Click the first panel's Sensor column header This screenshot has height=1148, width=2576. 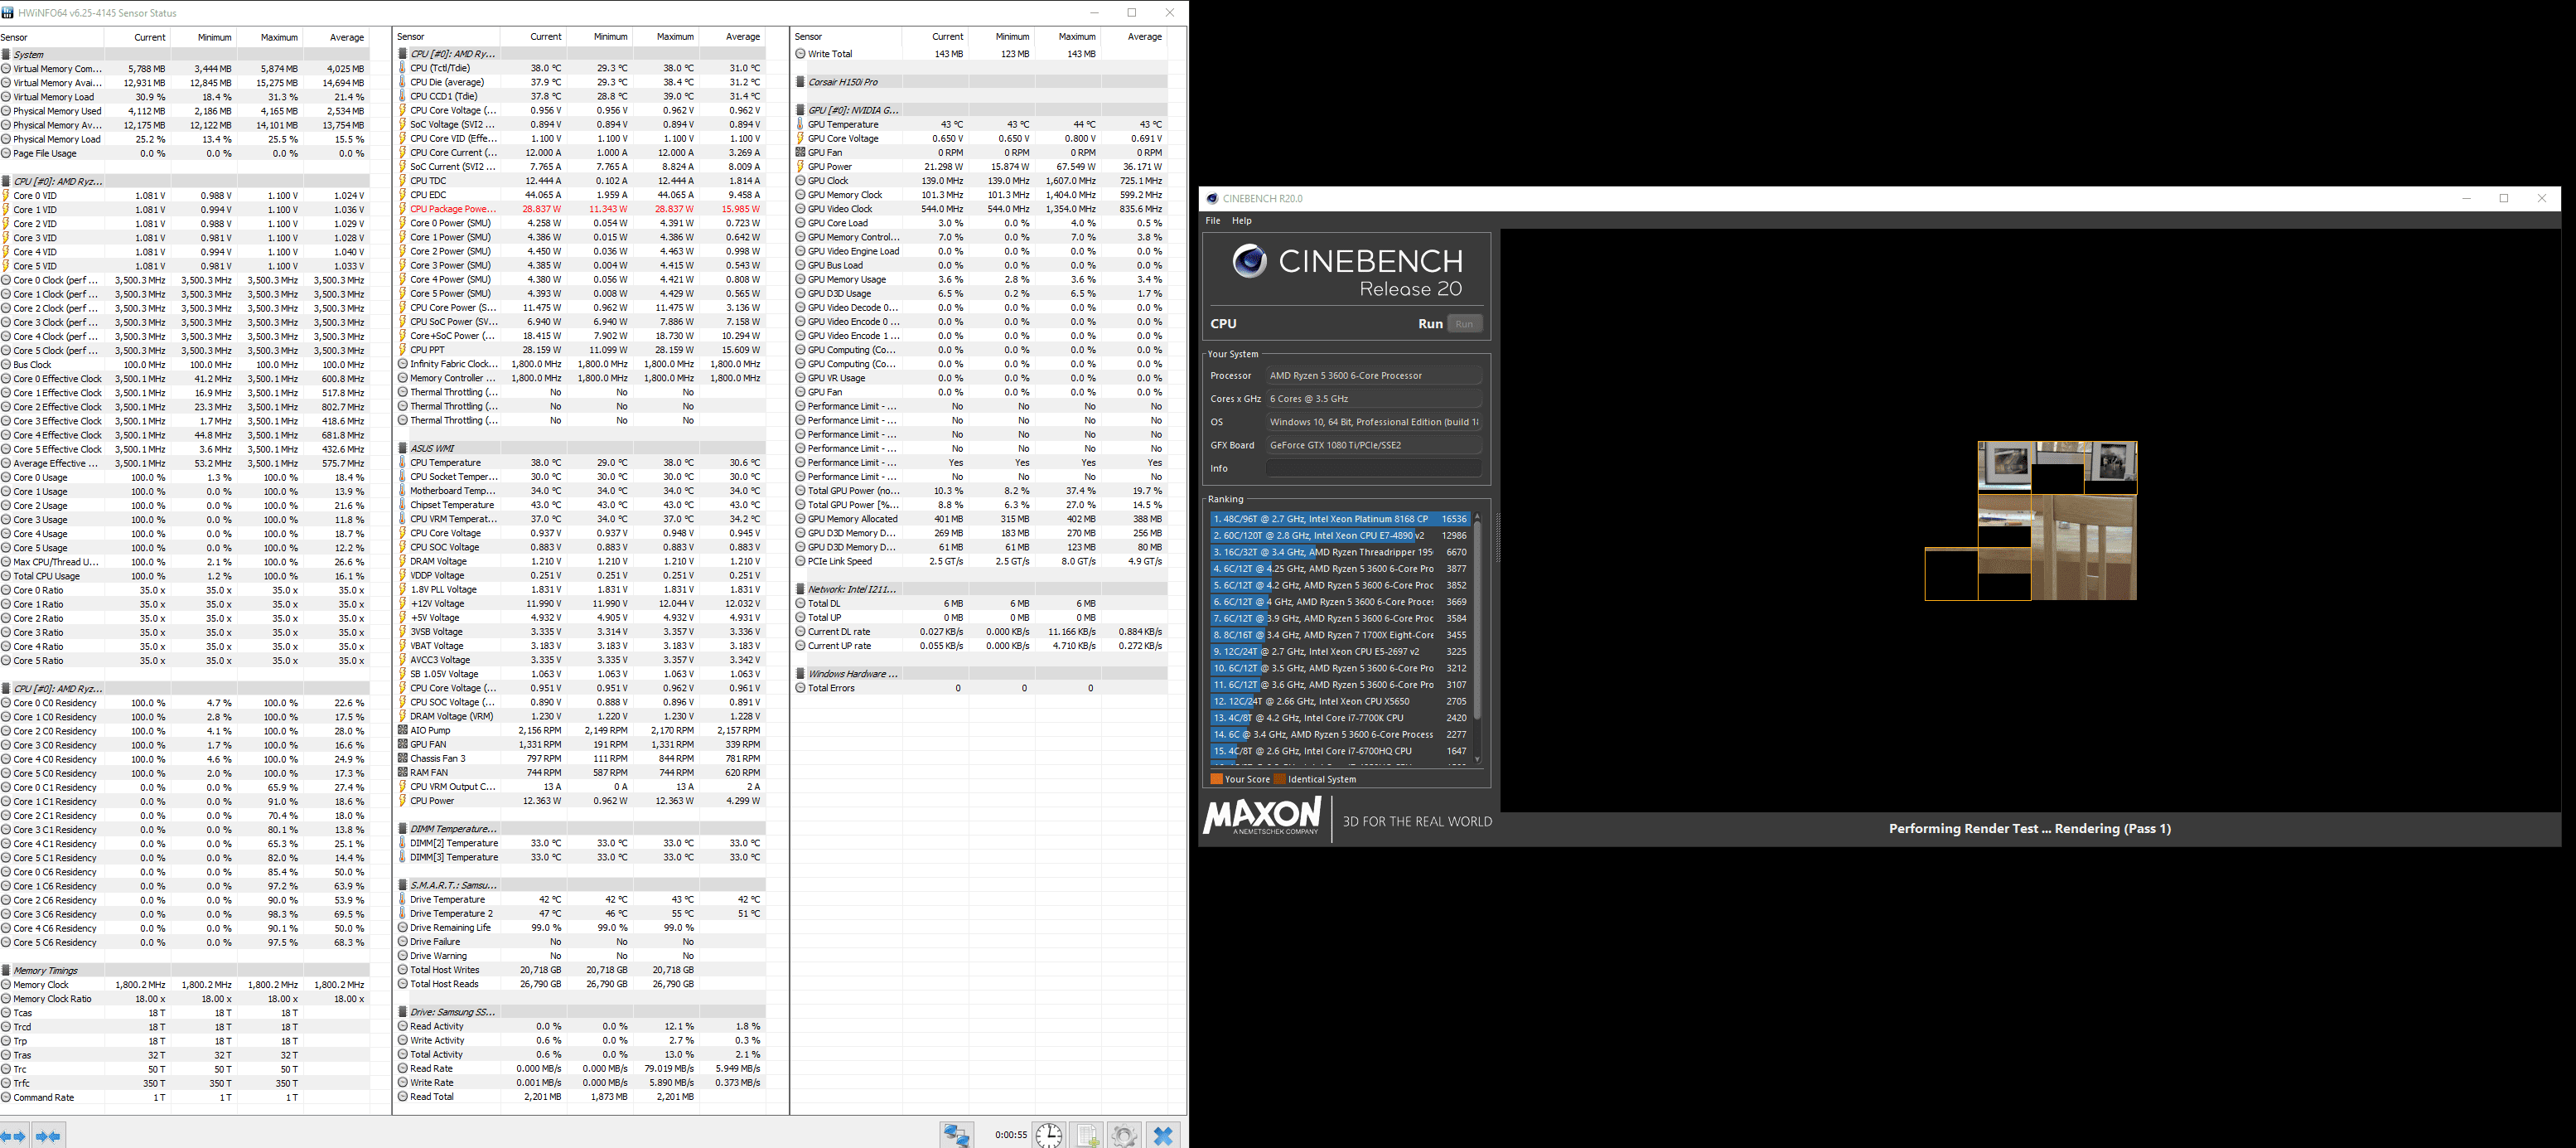point(51,37)
